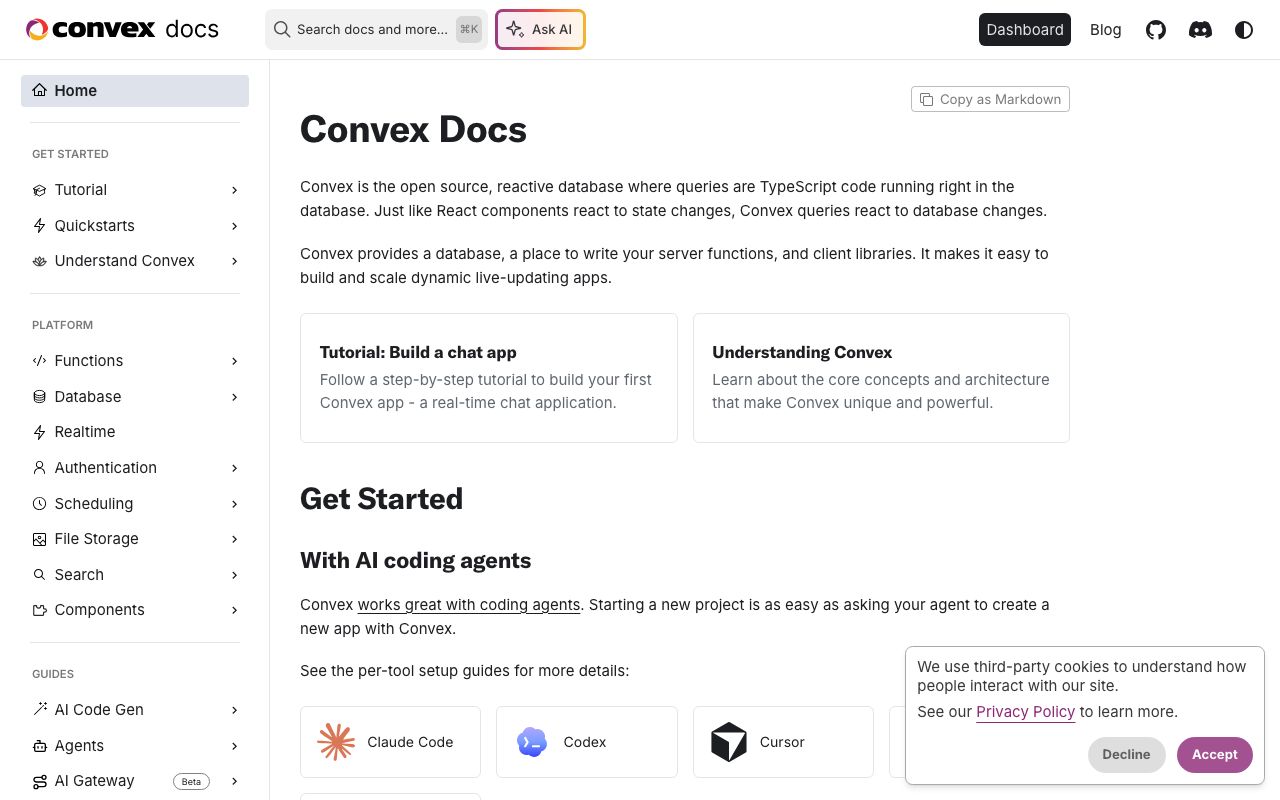1280x800 pixels.
Task: Click the AI Gateway icon
Action: tap(40, 781)
